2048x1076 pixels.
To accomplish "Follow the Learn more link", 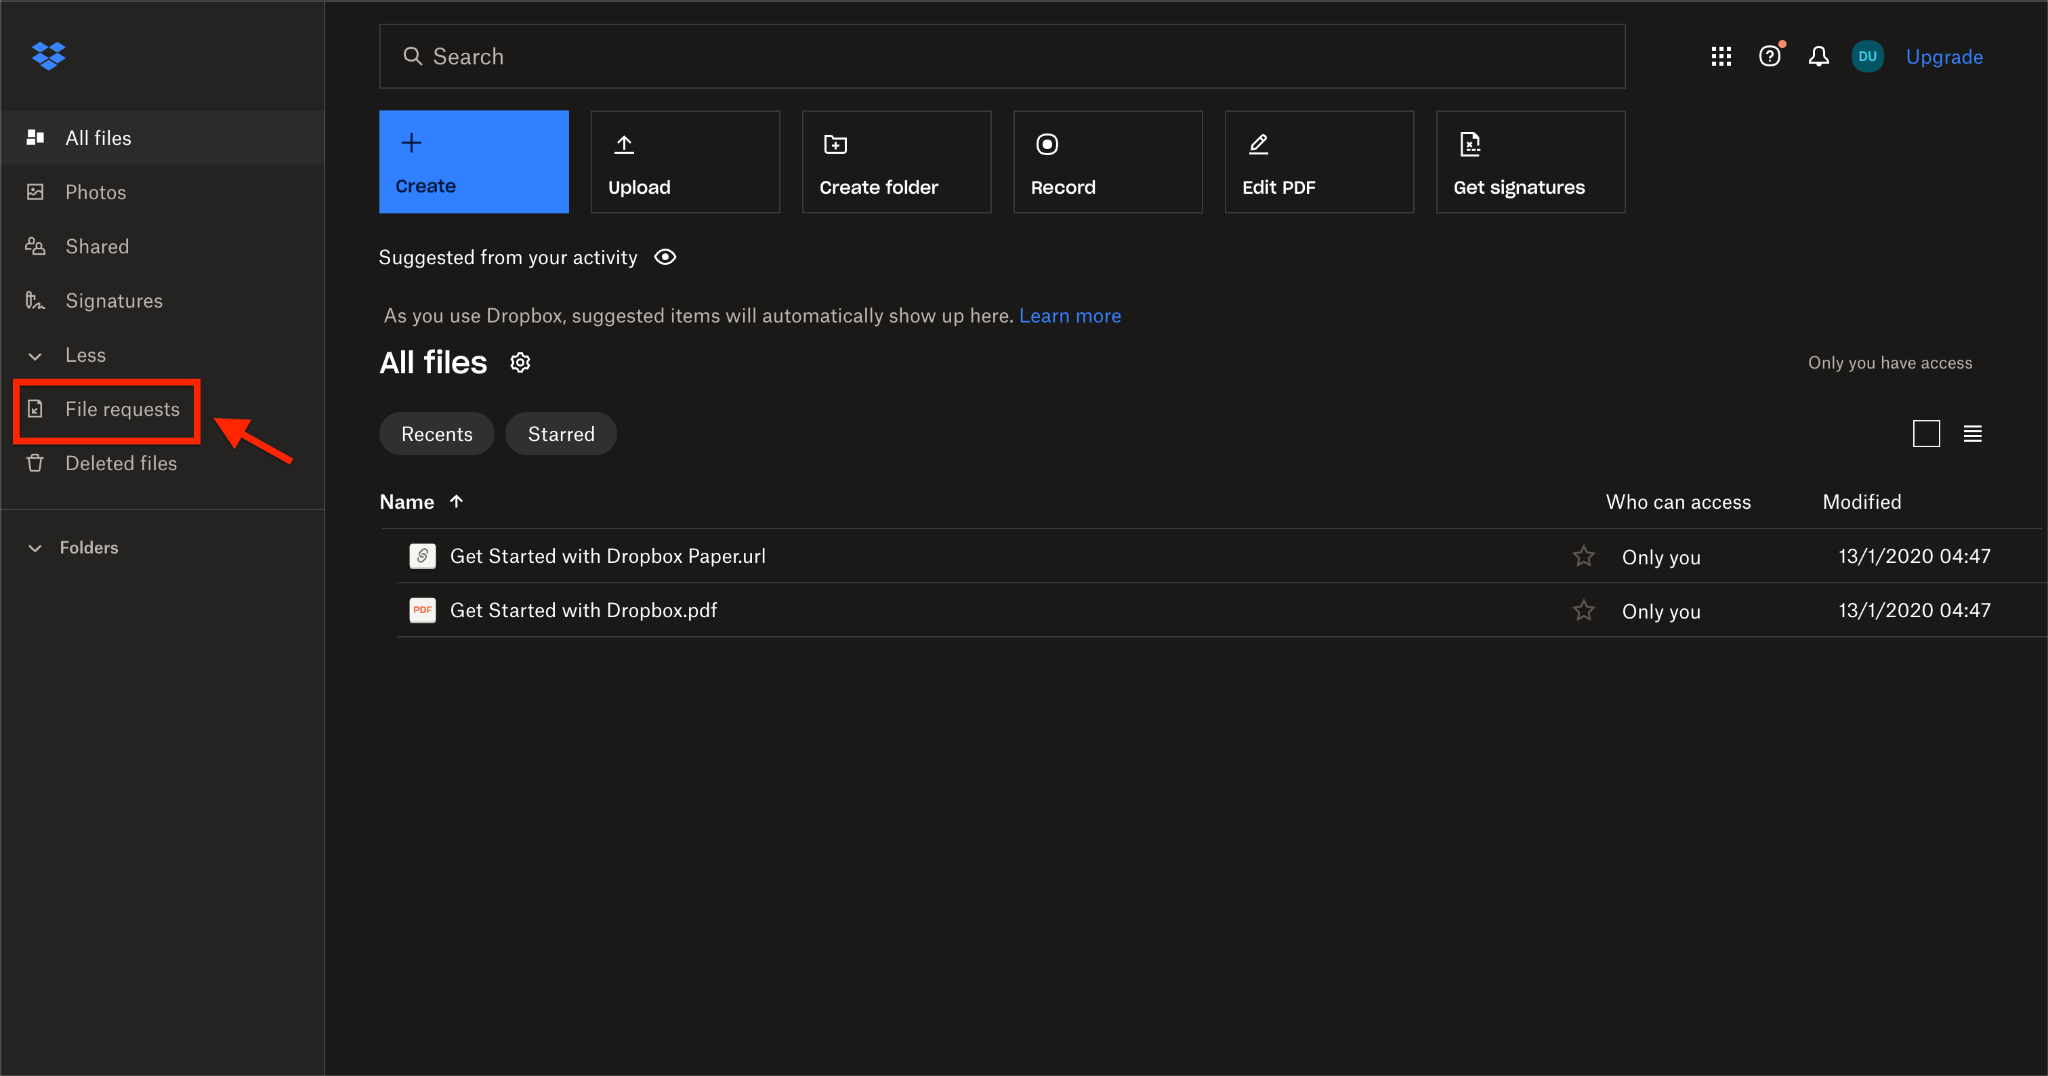I will coord(1070,316).
